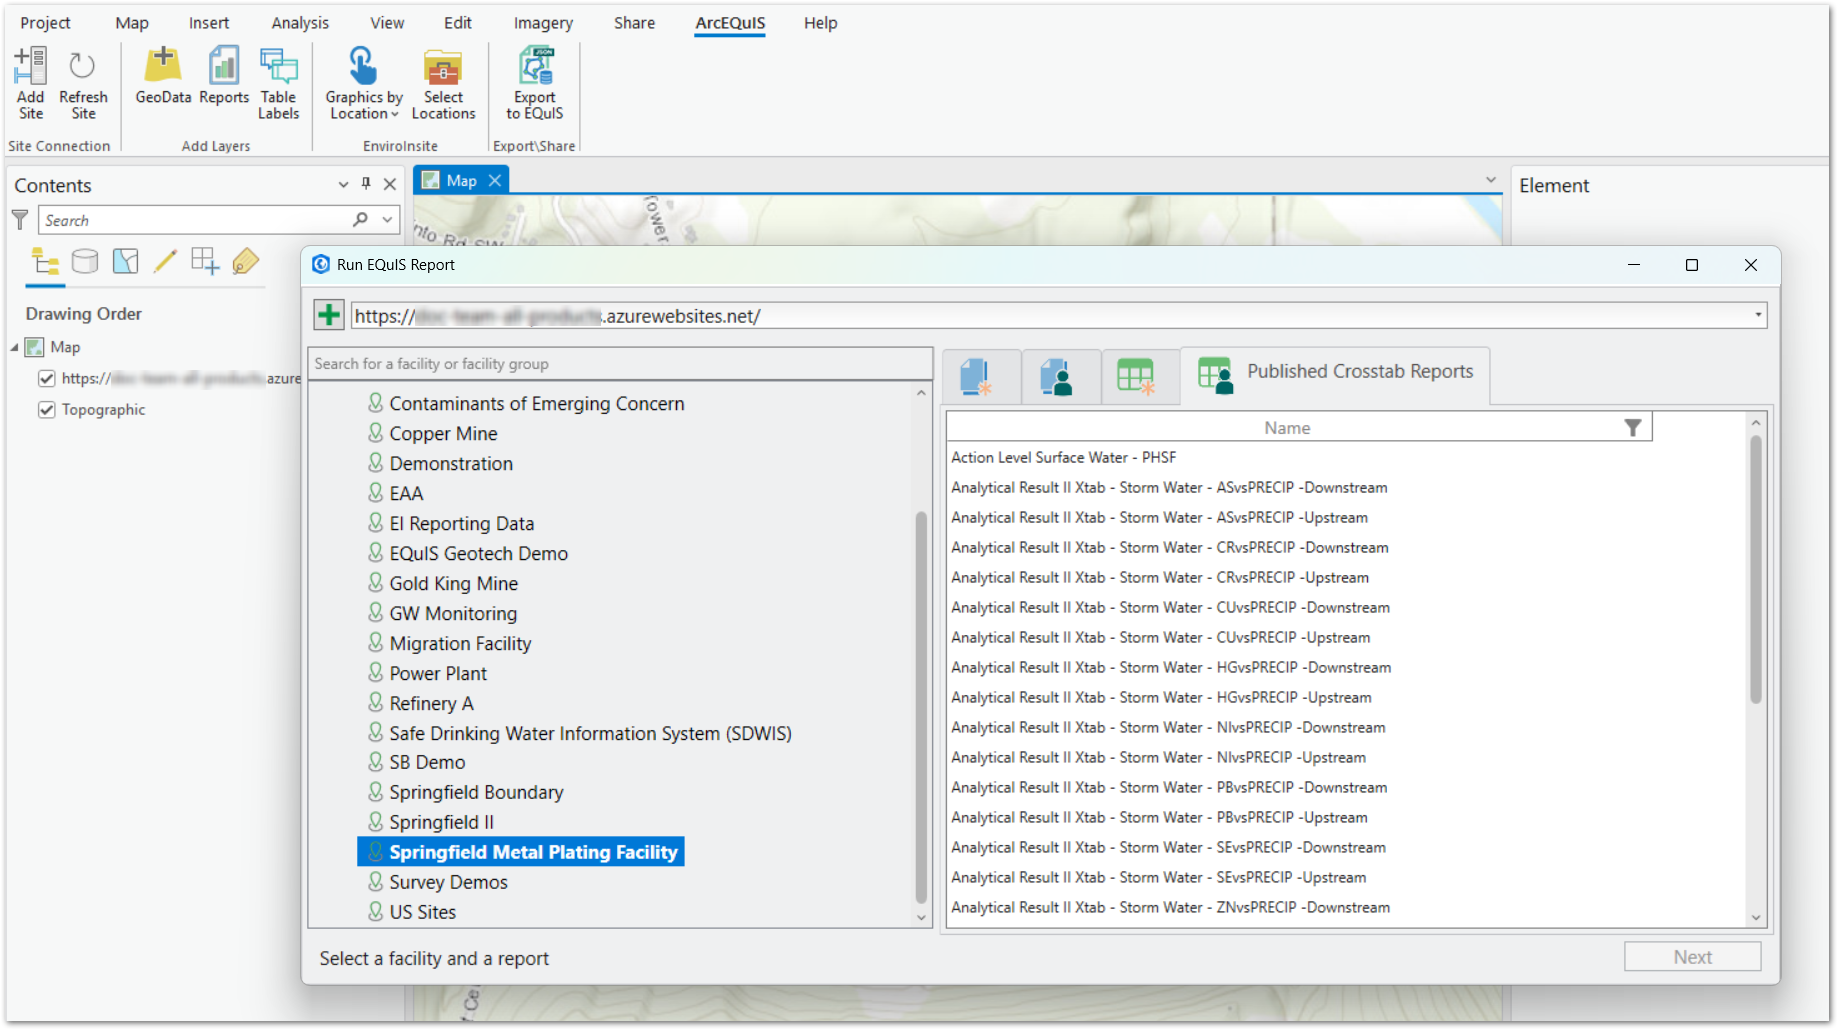Switch to the crosstab reports tab icon

pyautogui.click(x=1136, y=377)
